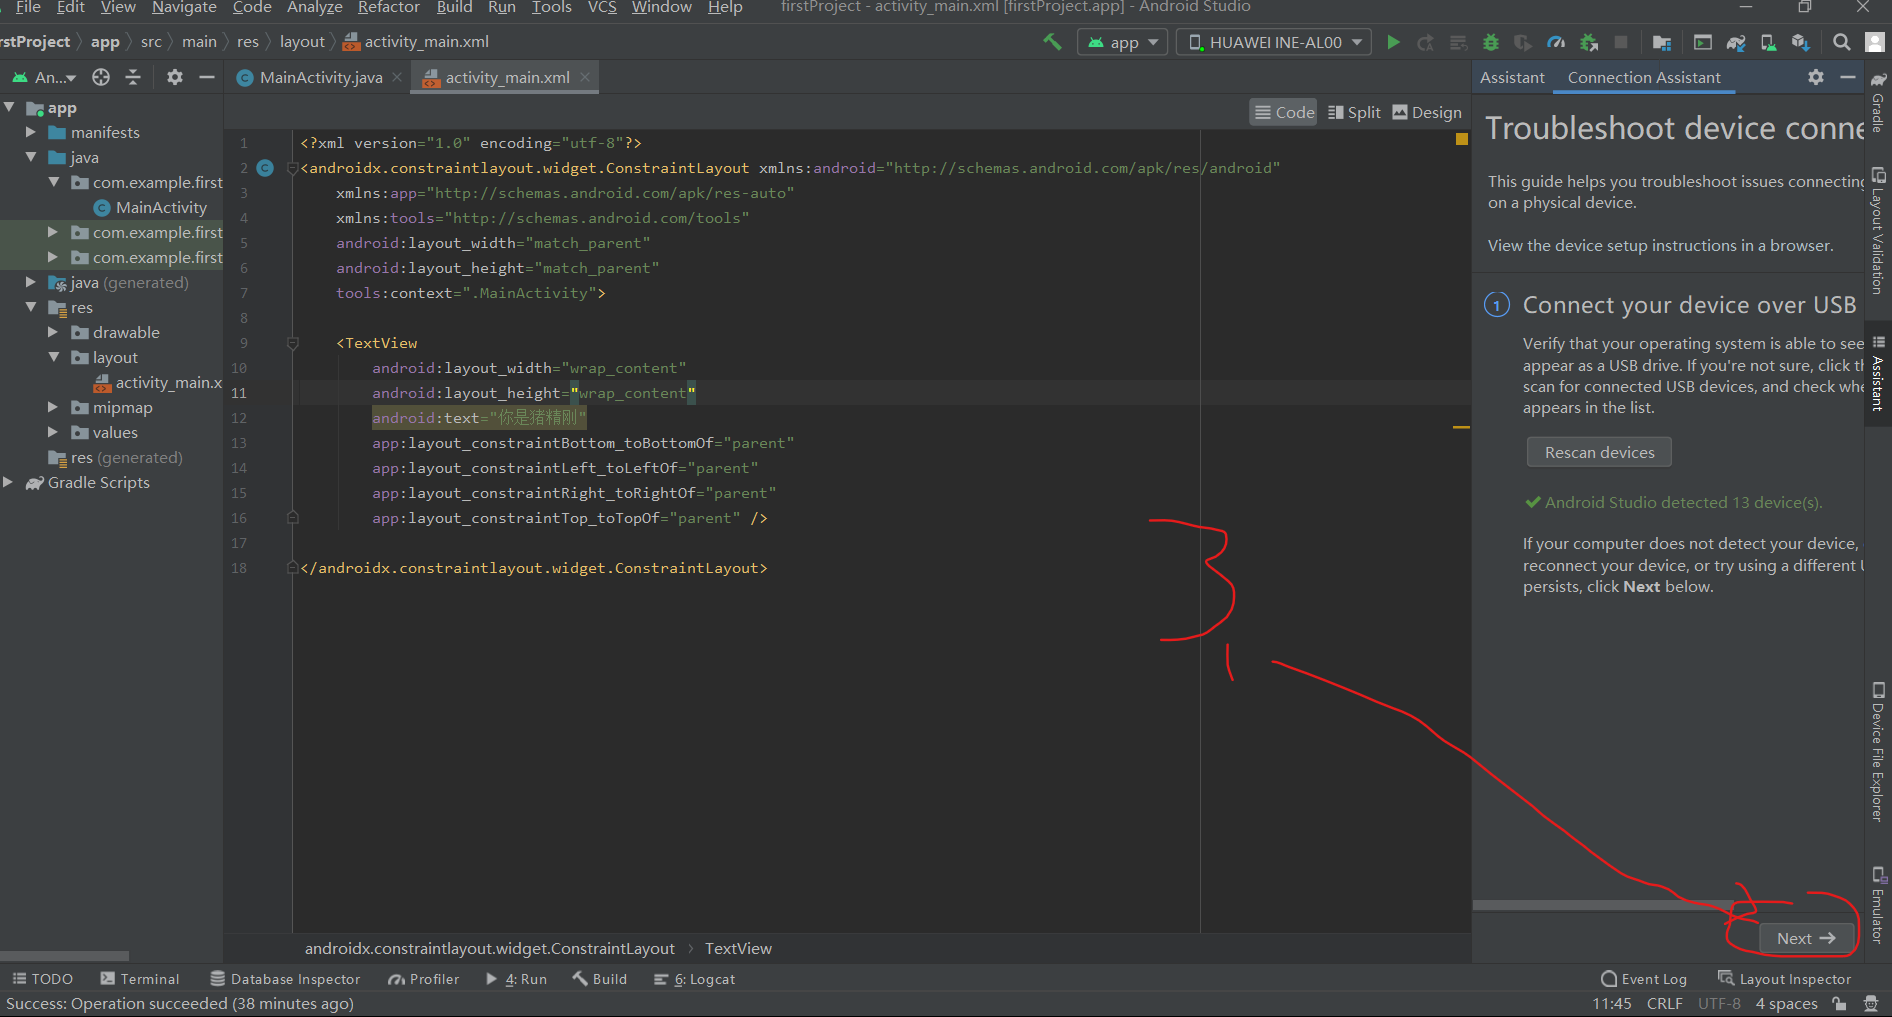Toggle line 16 code fold marker
The image size is (1892, 1017).
292,518
